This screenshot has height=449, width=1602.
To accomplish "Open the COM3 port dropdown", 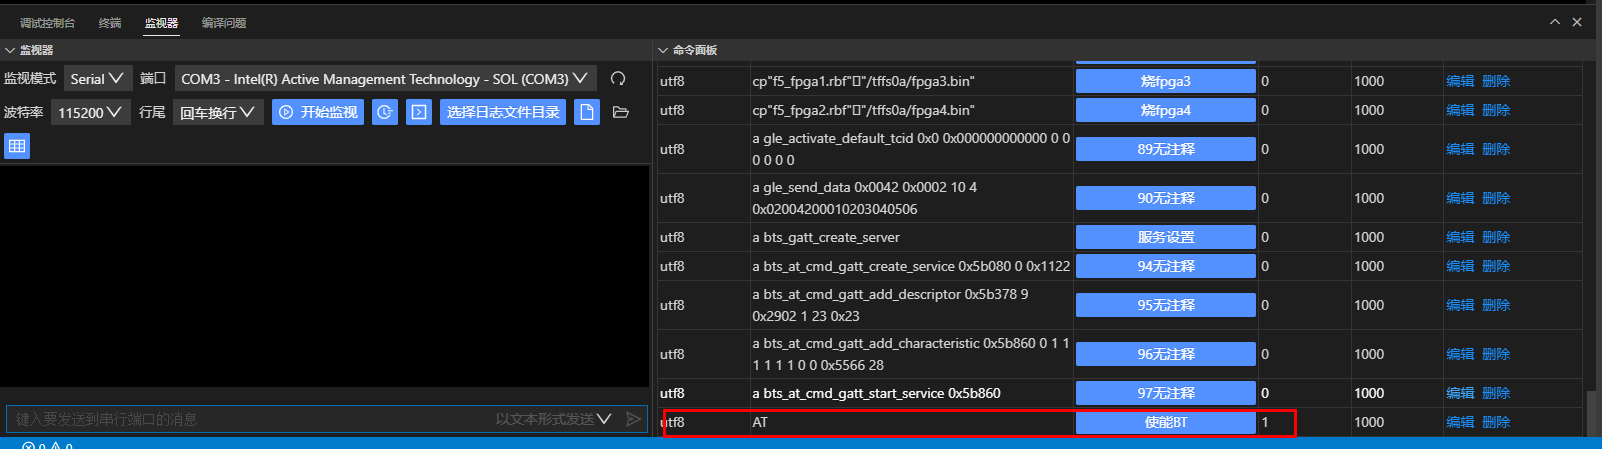I will click(x=385, y=79).
